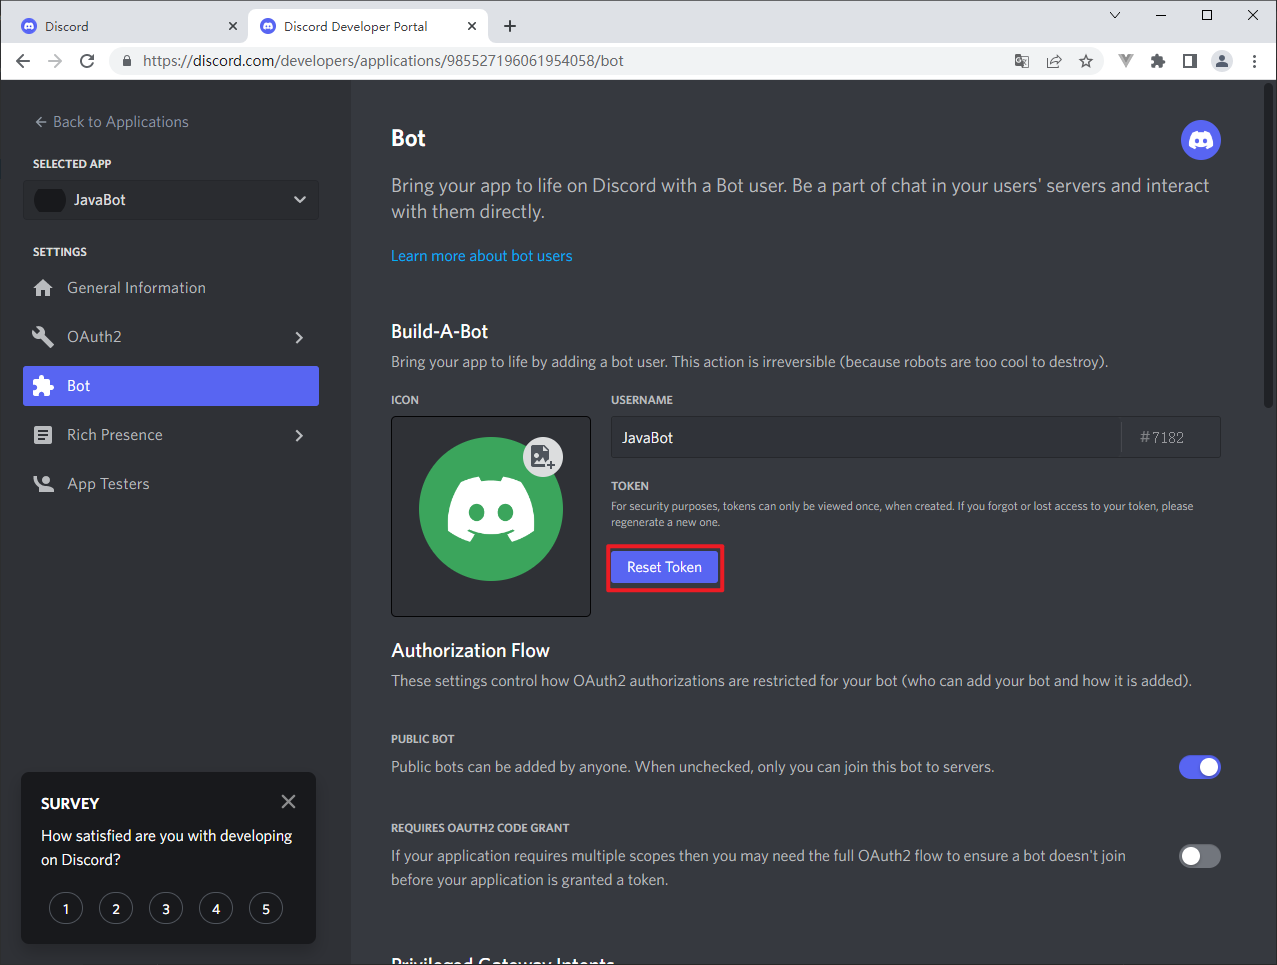Screen dimensions: 1277x965
Task: Select survey rating 2
Action: (x=116, y=909)
